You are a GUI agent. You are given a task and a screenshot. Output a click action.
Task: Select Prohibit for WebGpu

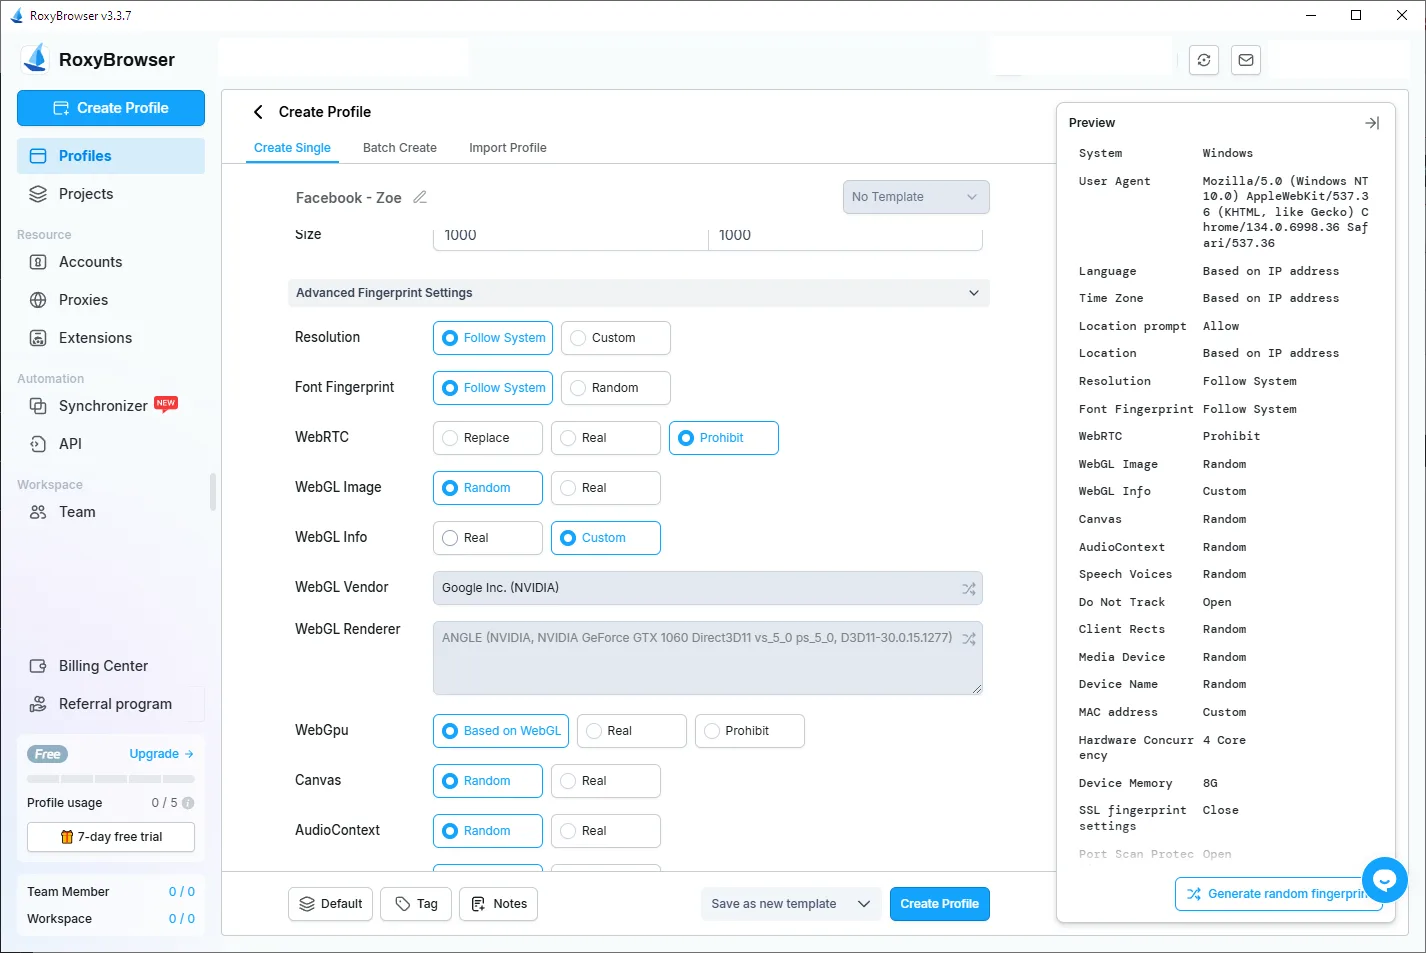750,731
